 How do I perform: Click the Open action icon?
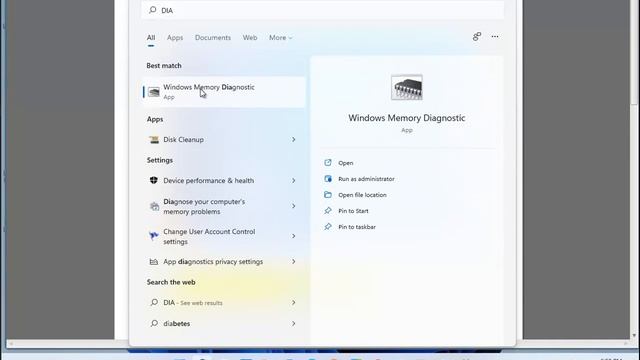[328, 163]
